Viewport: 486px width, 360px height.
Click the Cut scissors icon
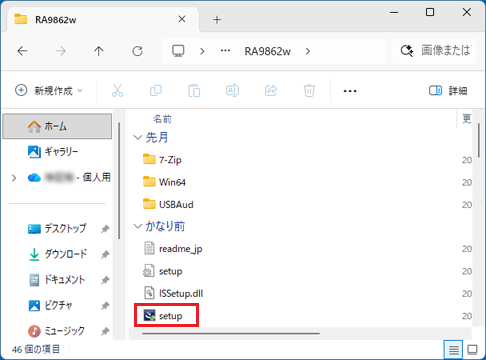pos(117,90)
